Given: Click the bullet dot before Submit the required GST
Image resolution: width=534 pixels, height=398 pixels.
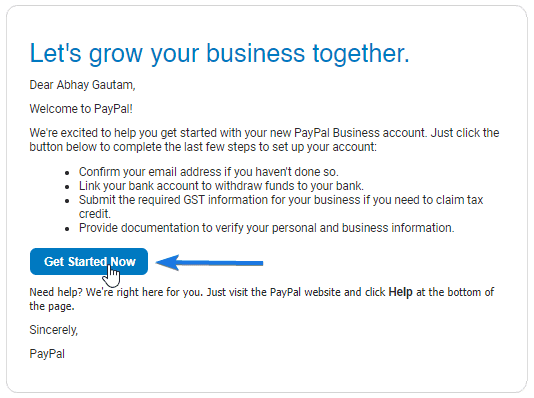Looking at the screenshot, I should (67, 201).
